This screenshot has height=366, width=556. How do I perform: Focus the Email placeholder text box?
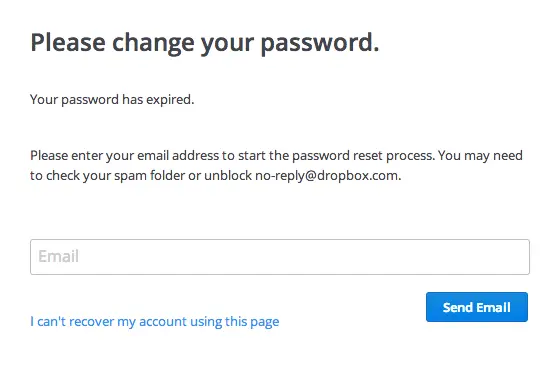pyautogui.click(x=280, y=257)
